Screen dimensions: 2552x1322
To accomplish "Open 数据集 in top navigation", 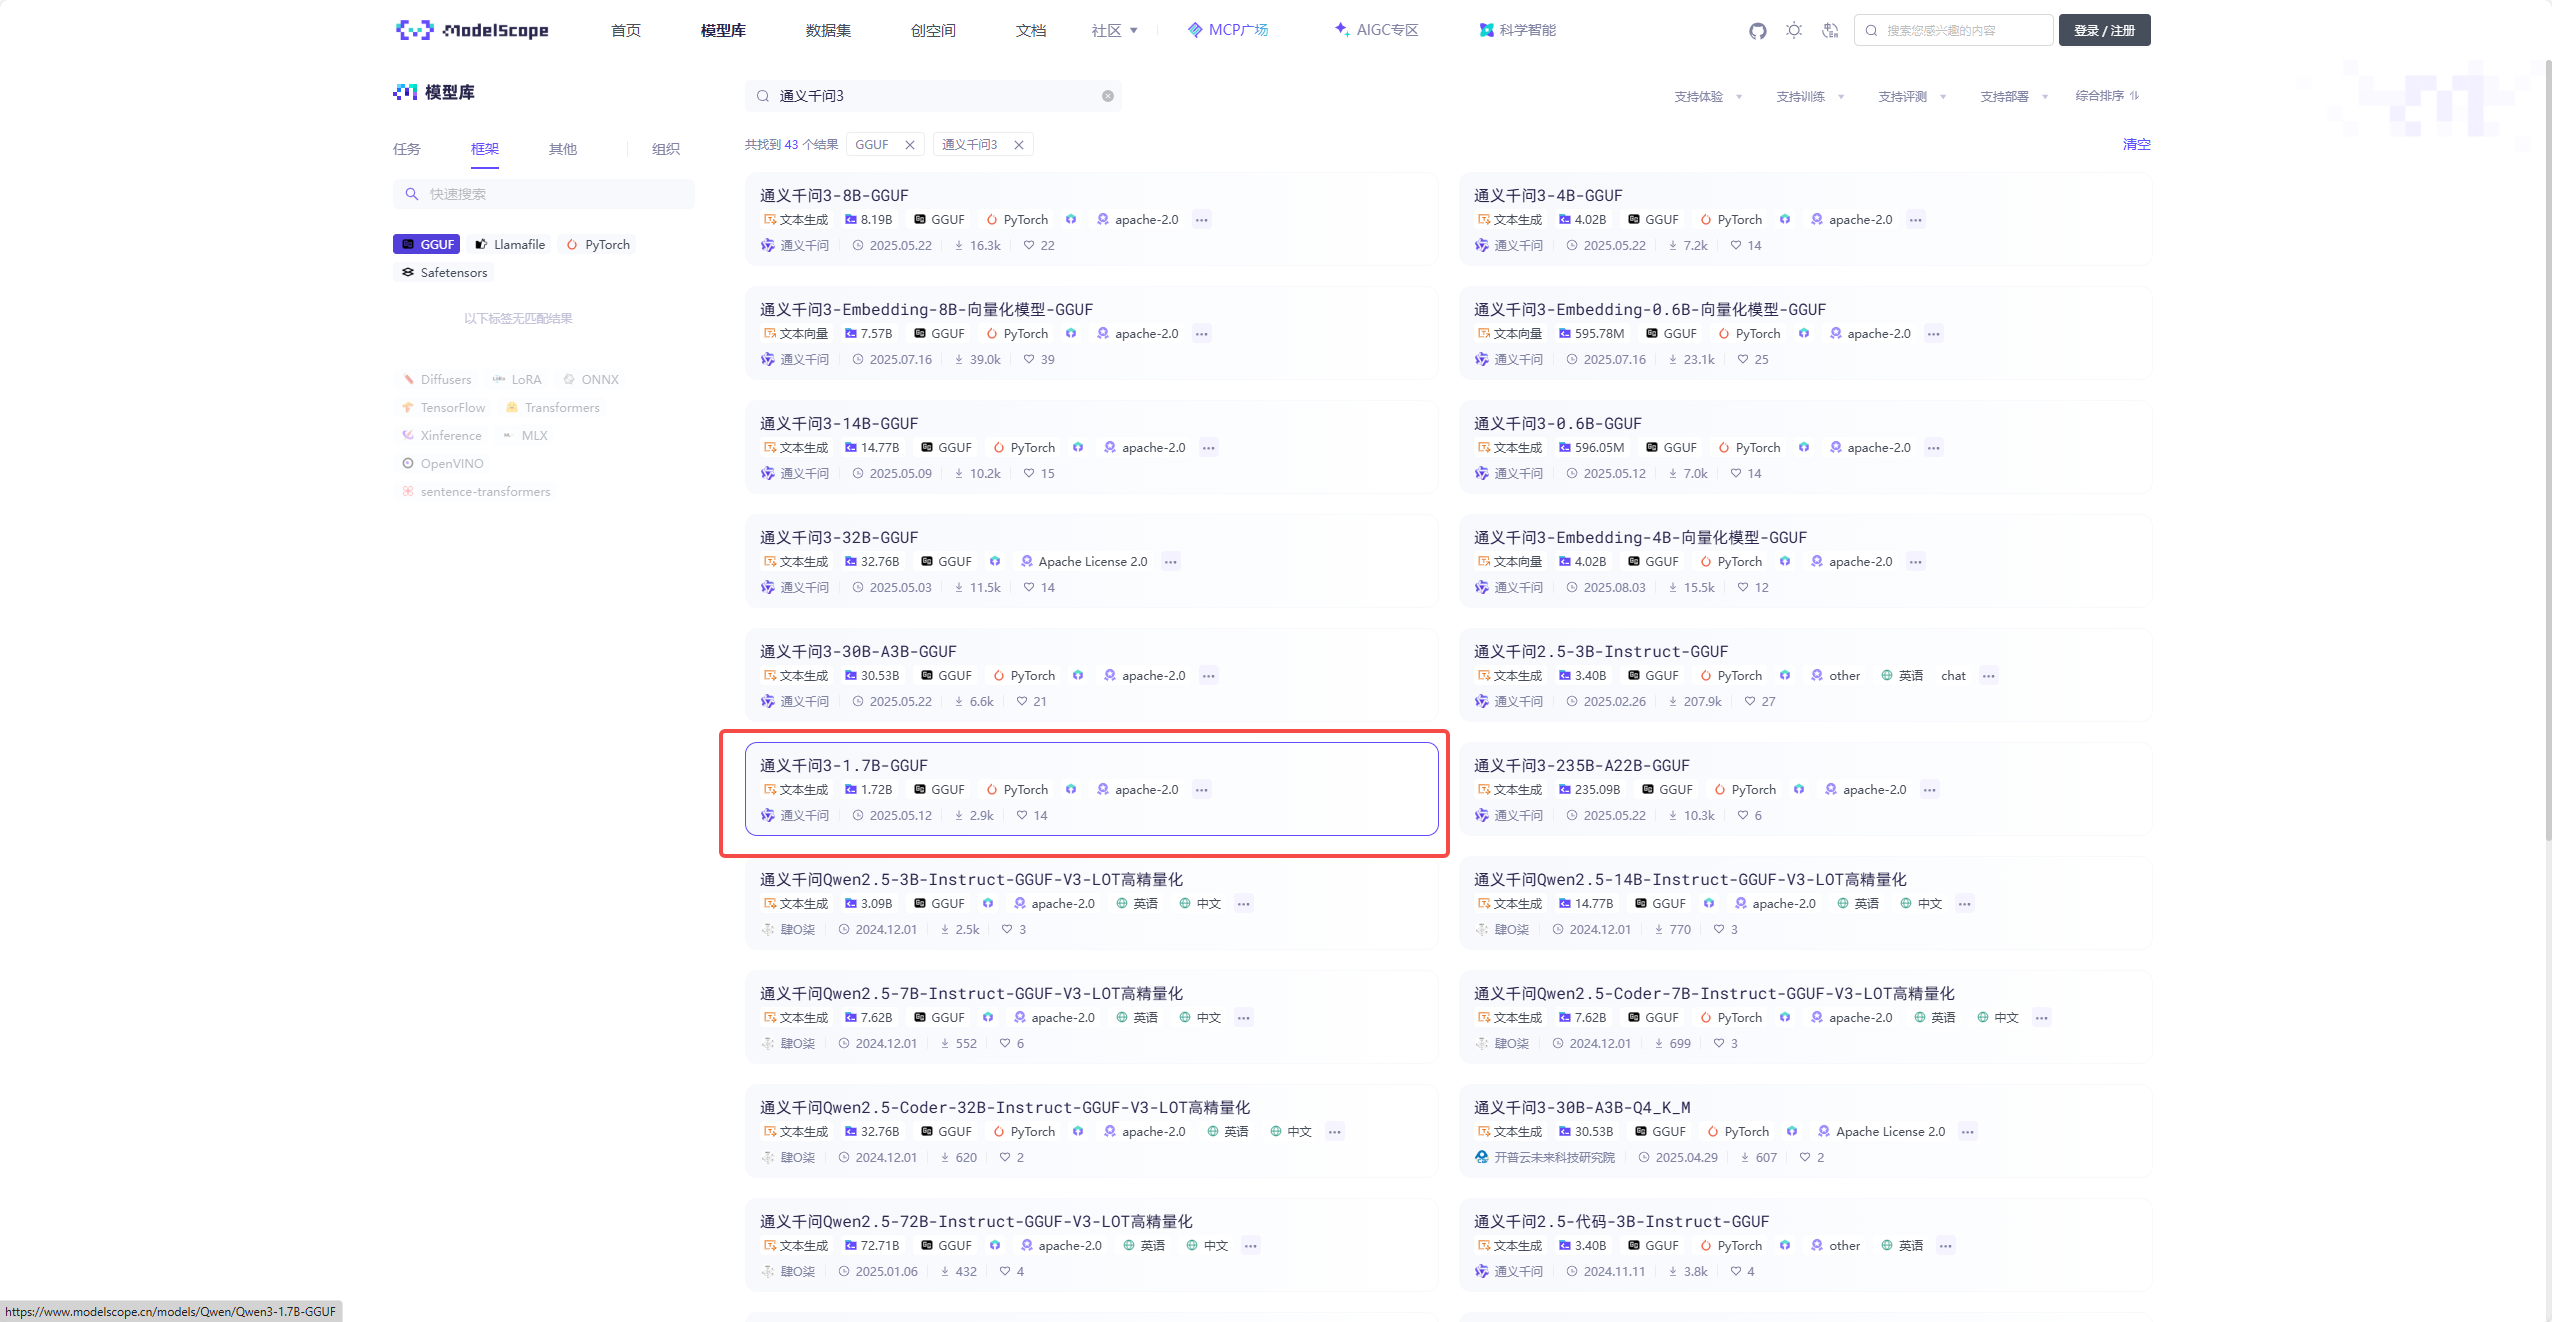I will [828, 31].
